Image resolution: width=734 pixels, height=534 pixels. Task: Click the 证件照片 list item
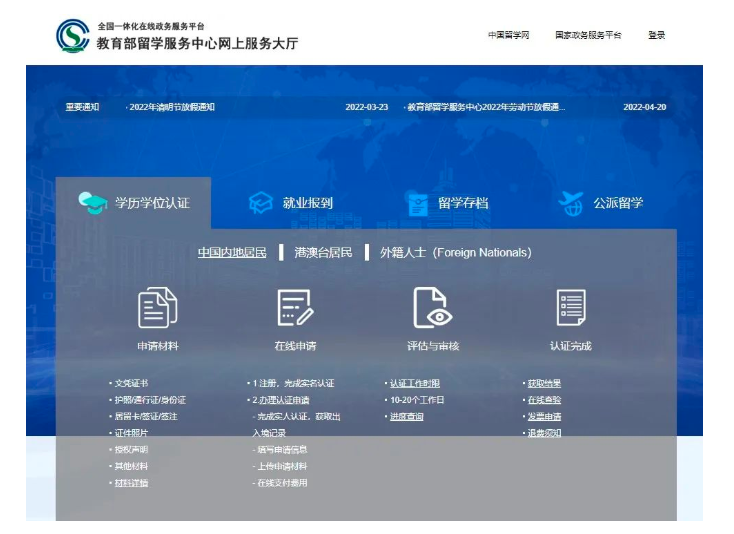pos(132,433)
